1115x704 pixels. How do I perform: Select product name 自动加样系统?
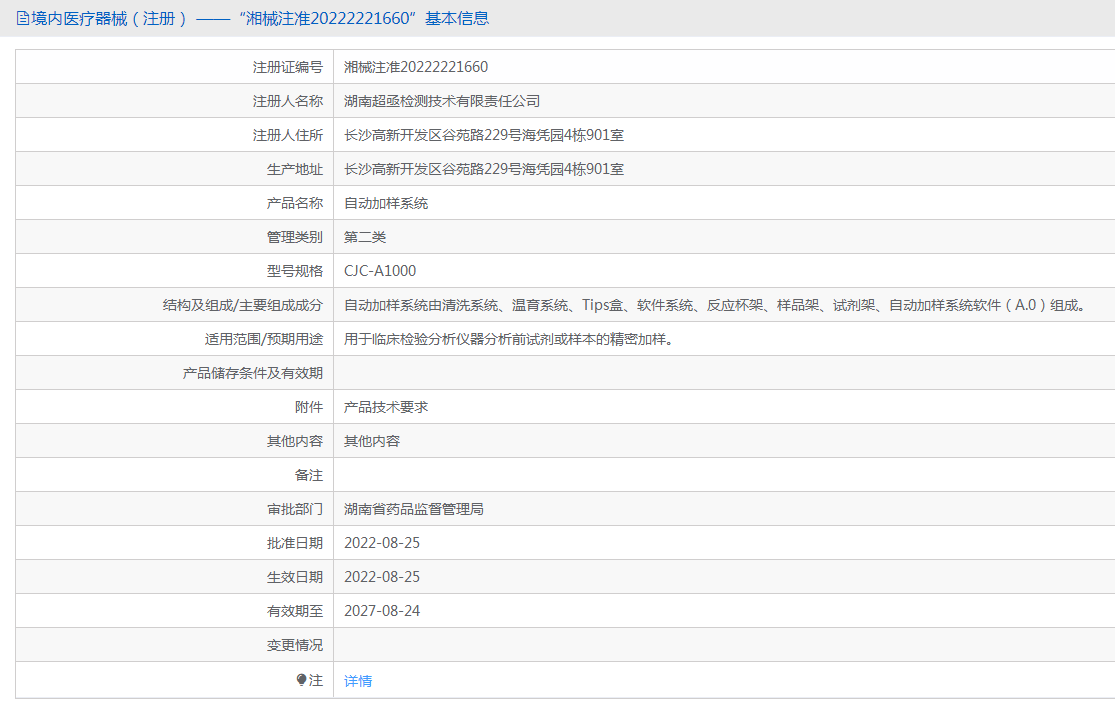(386, 203)
